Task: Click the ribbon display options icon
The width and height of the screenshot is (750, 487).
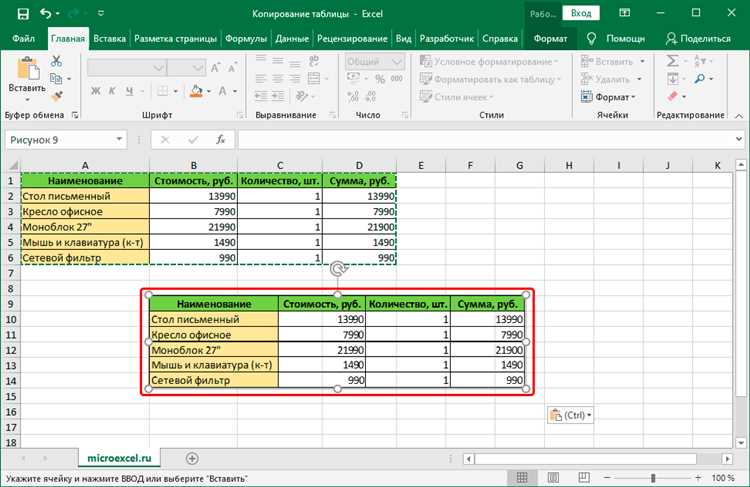Action: [x=624, y=13]
